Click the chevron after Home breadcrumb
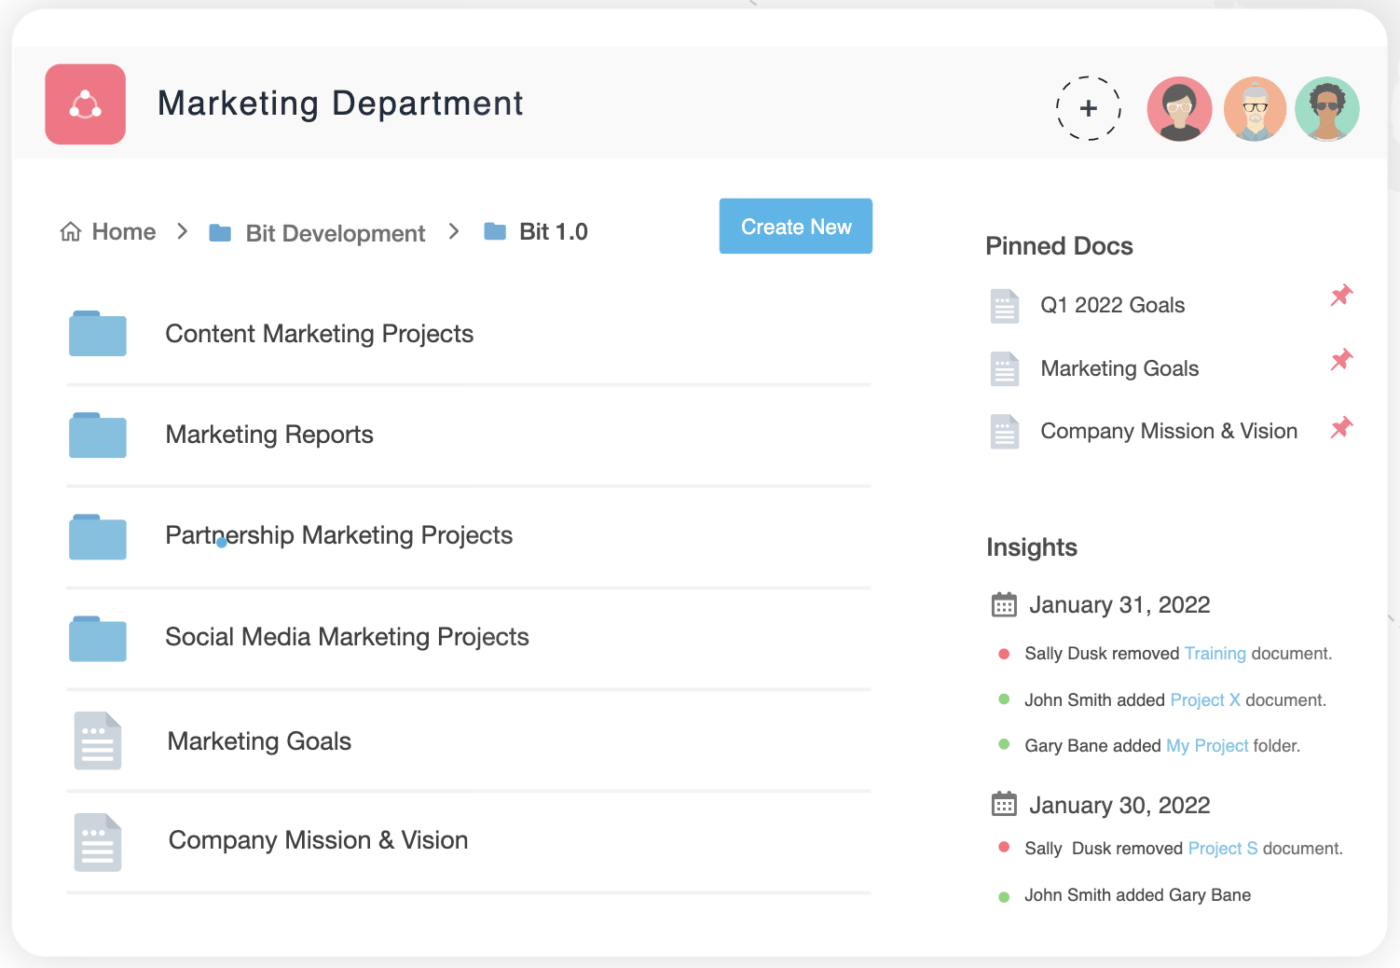Viewport: 1400px width, 968px height. point(182,232)
